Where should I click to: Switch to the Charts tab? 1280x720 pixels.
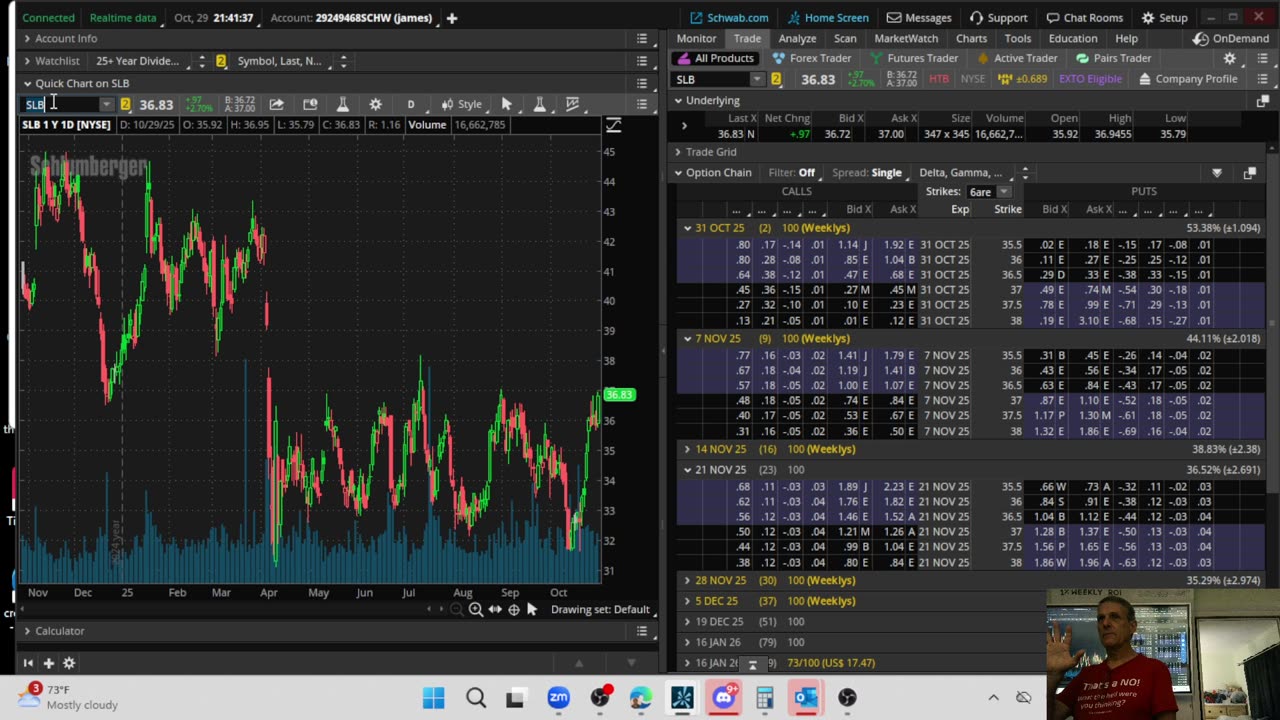pyautogui.click(x=970, y=39)
